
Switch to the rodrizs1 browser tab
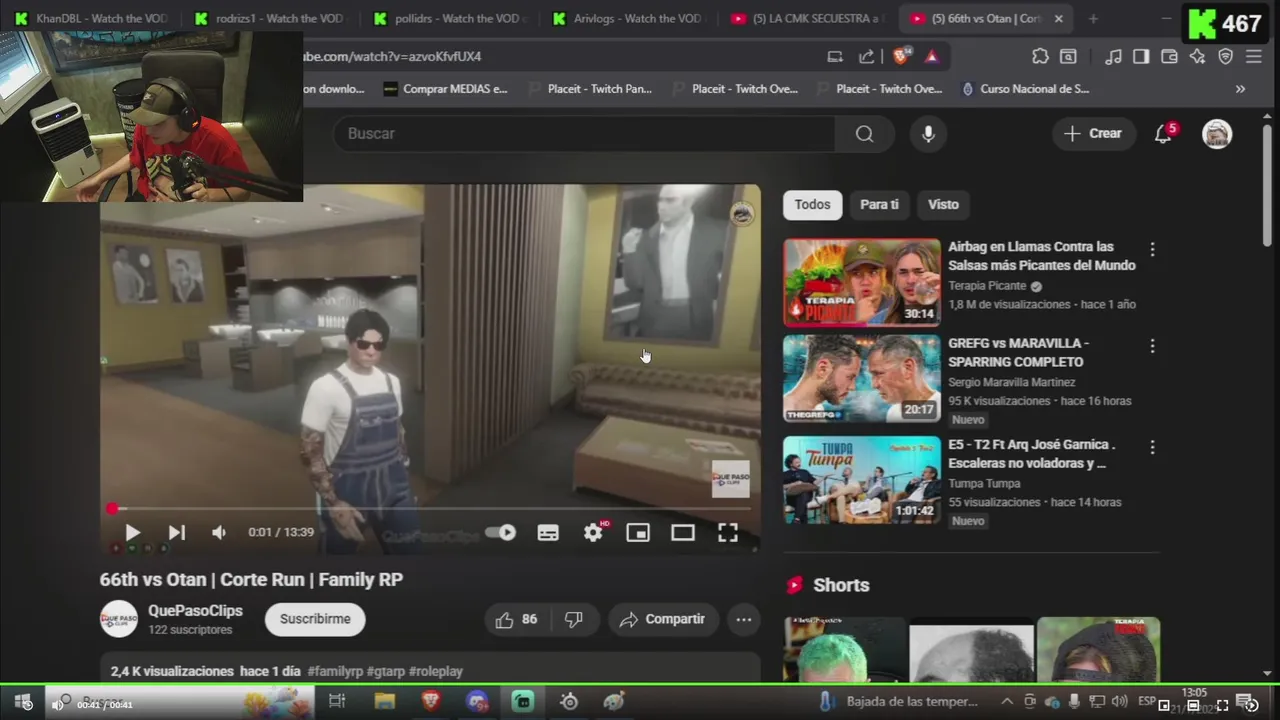(x=270, y=18)
